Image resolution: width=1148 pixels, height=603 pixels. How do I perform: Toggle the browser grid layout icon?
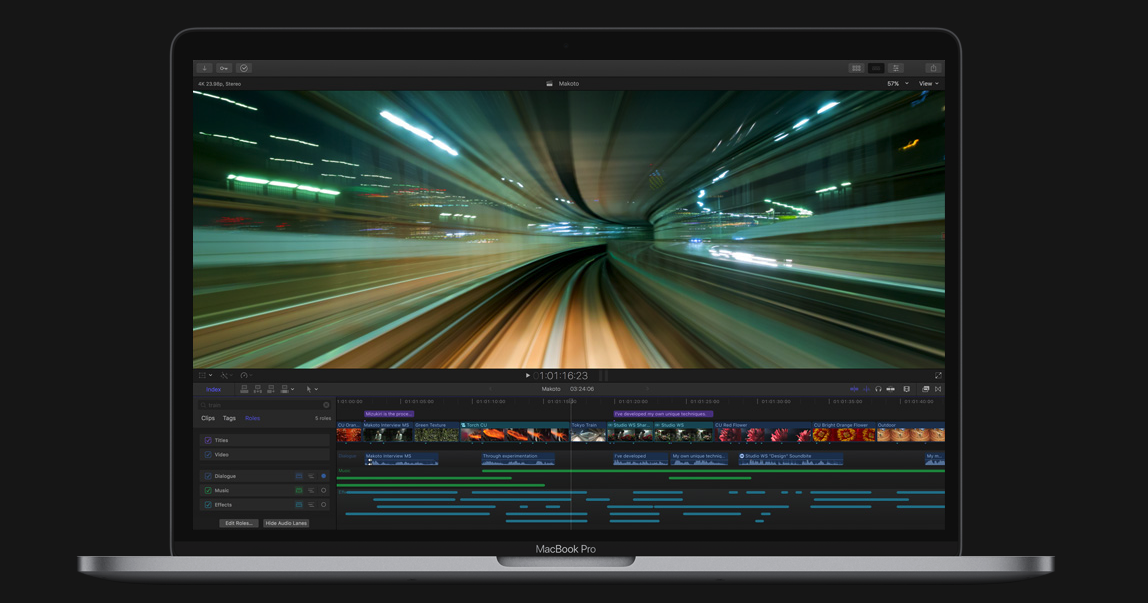[856, 68]
